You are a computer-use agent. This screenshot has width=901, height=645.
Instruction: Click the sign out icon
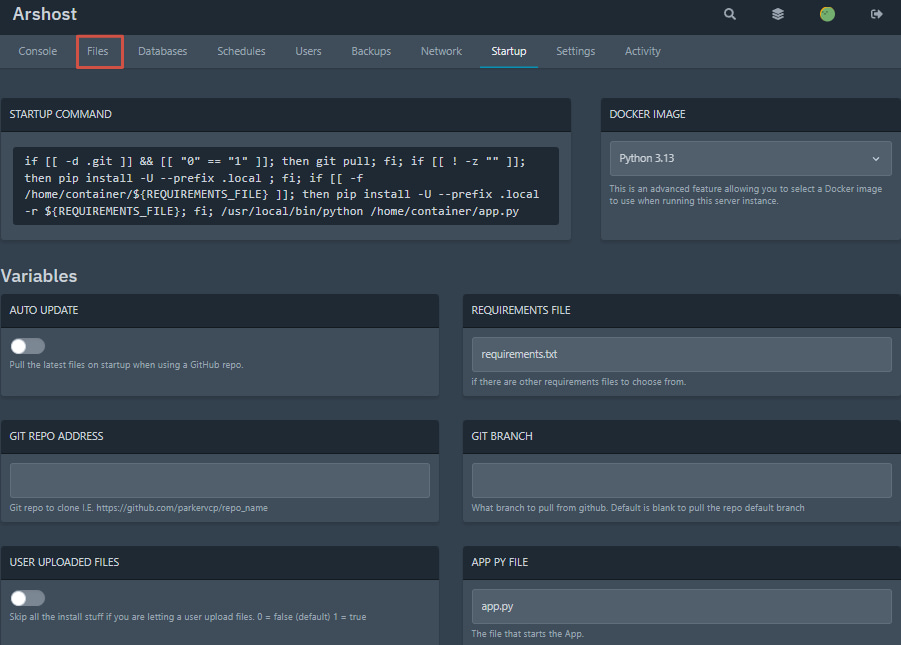[x=876, y=14]
